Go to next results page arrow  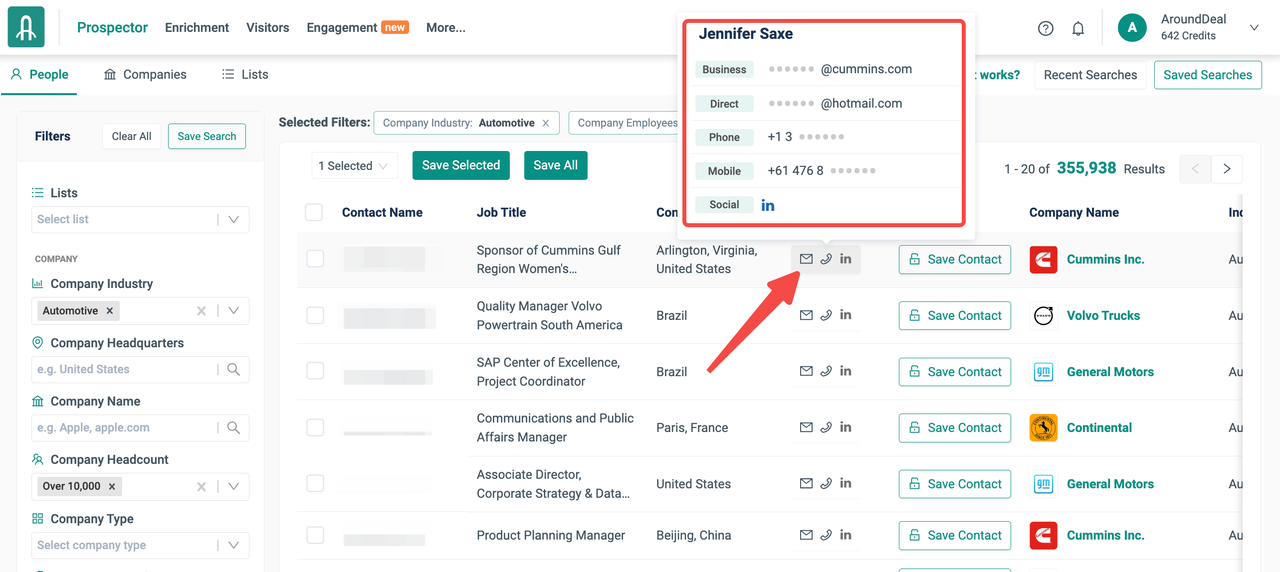(1227, 169)
